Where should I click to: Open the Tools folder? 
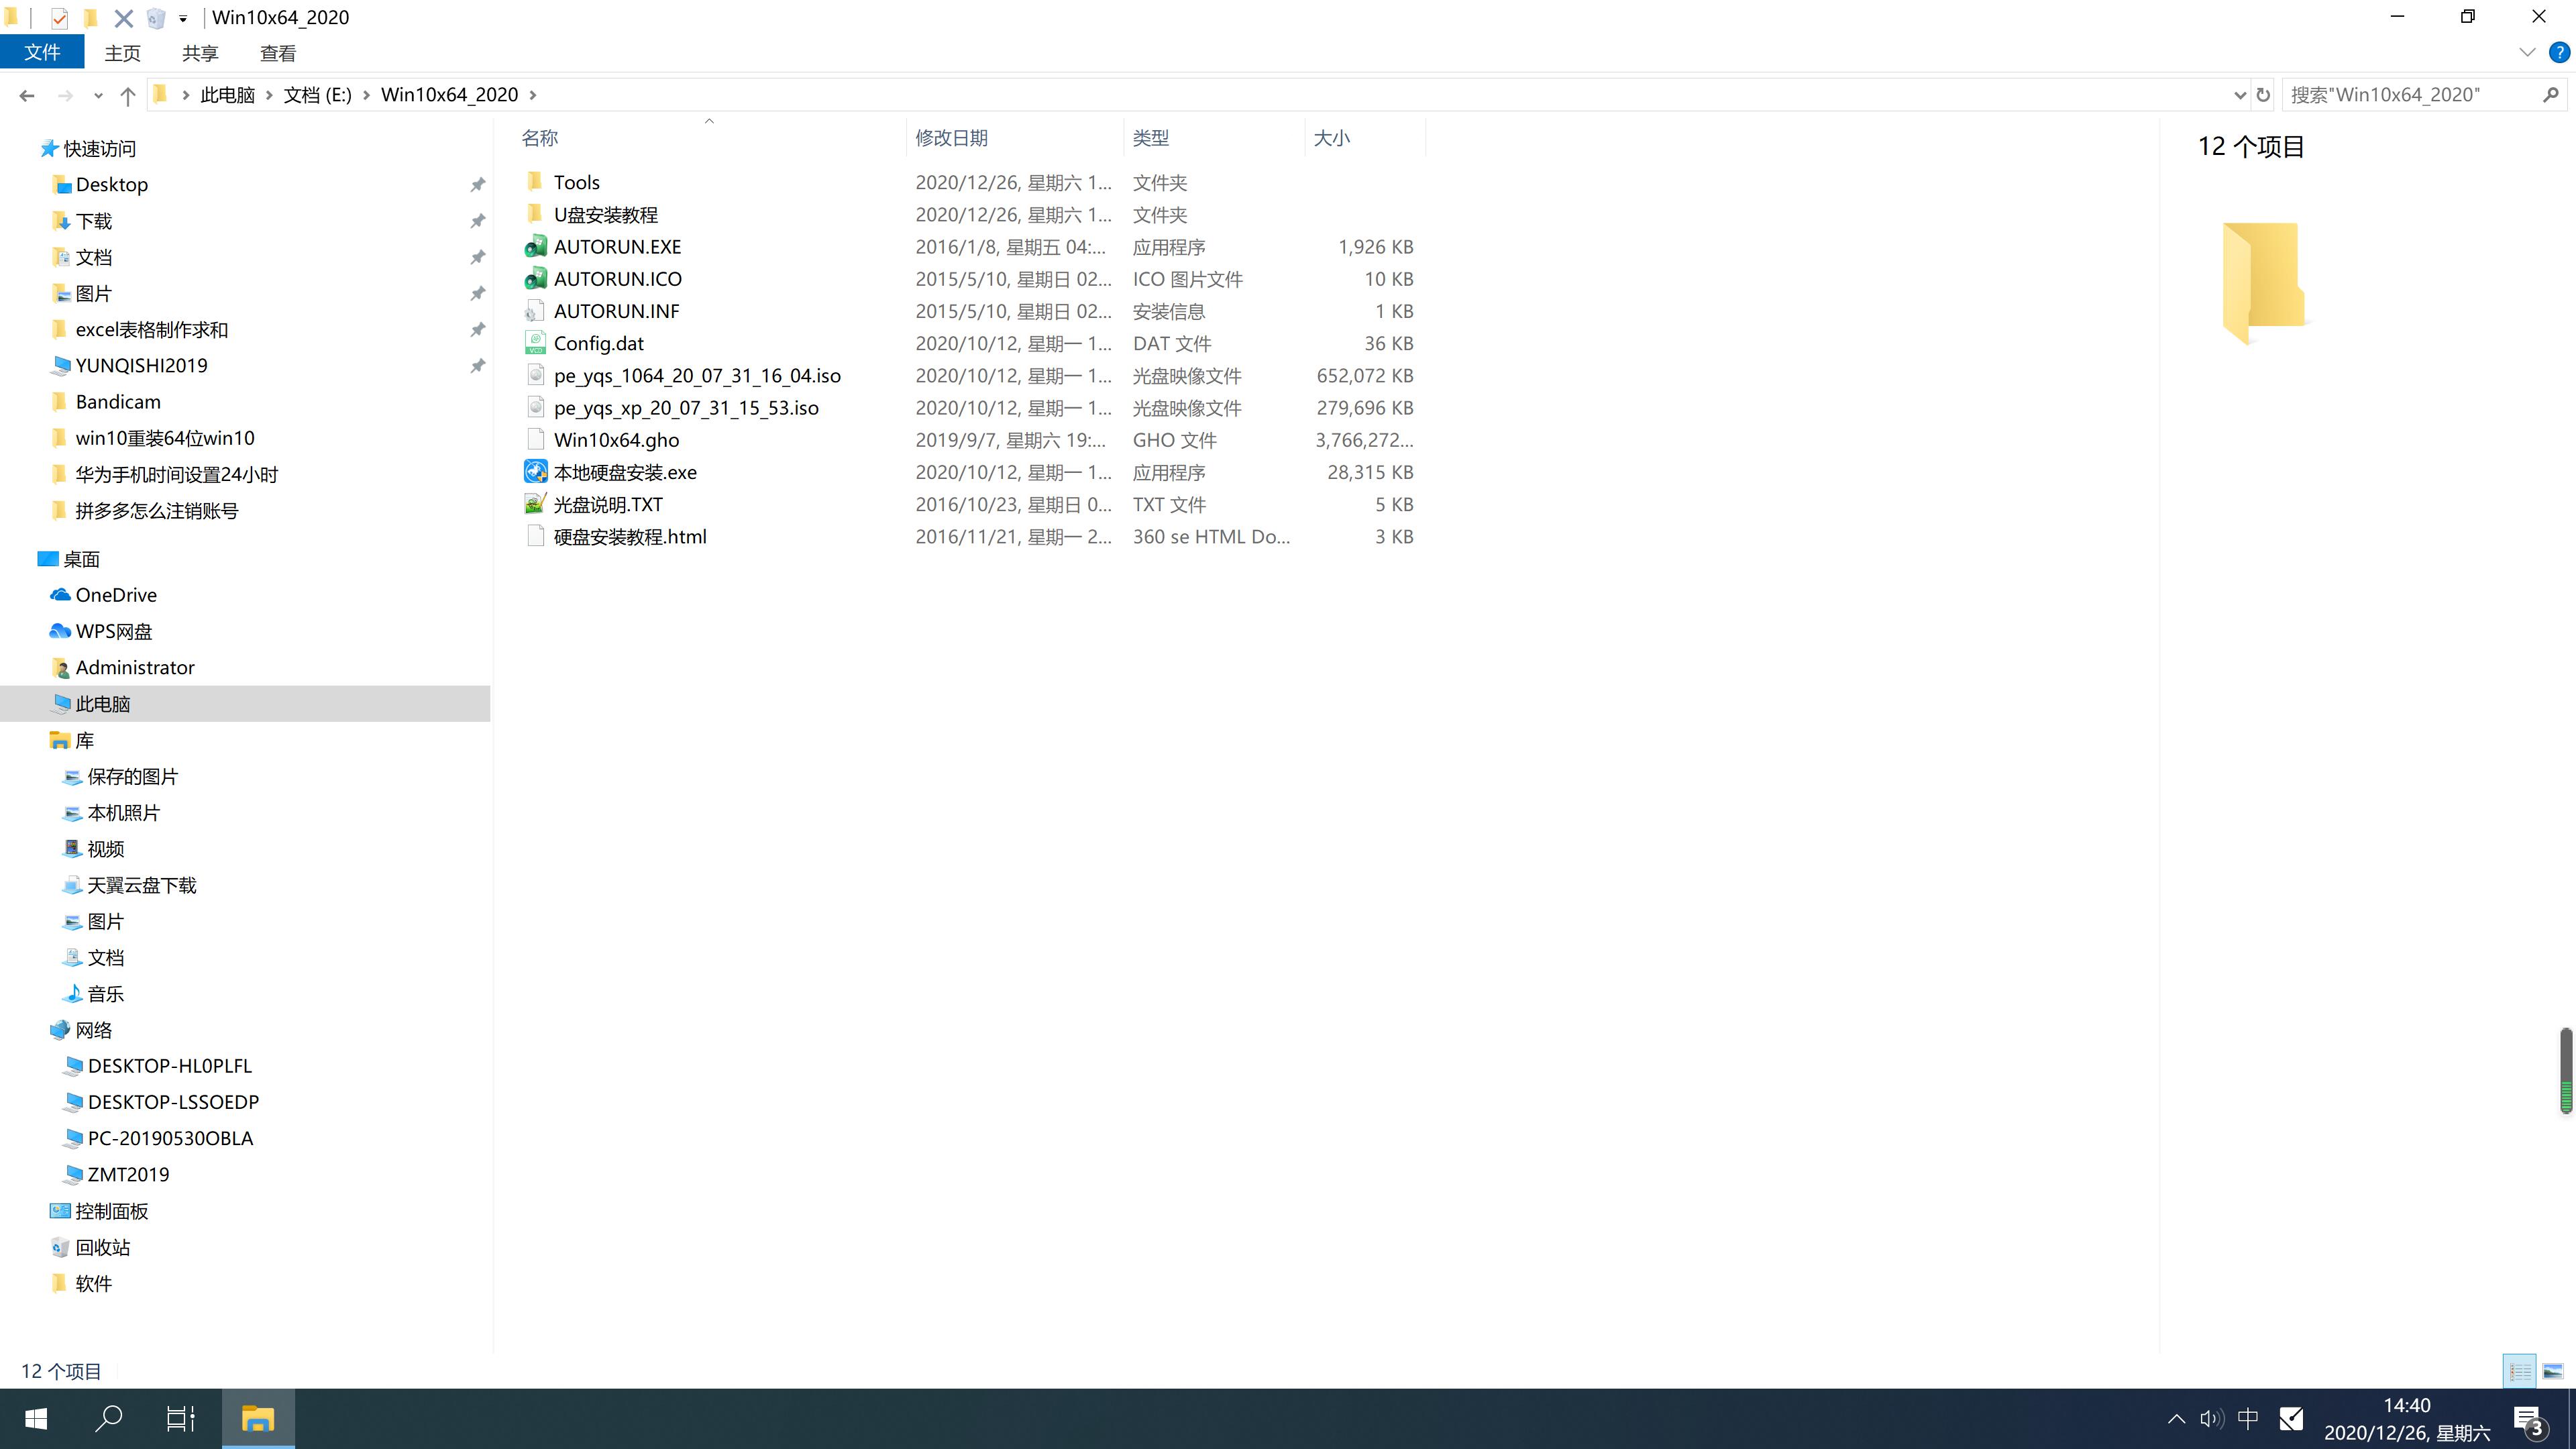(x=577, y=180)
